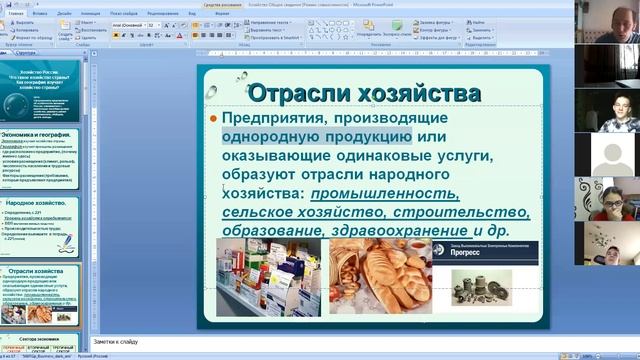
Task: Open the change case Aa menu
Action: pyautogui.click(x=168, y=36)
